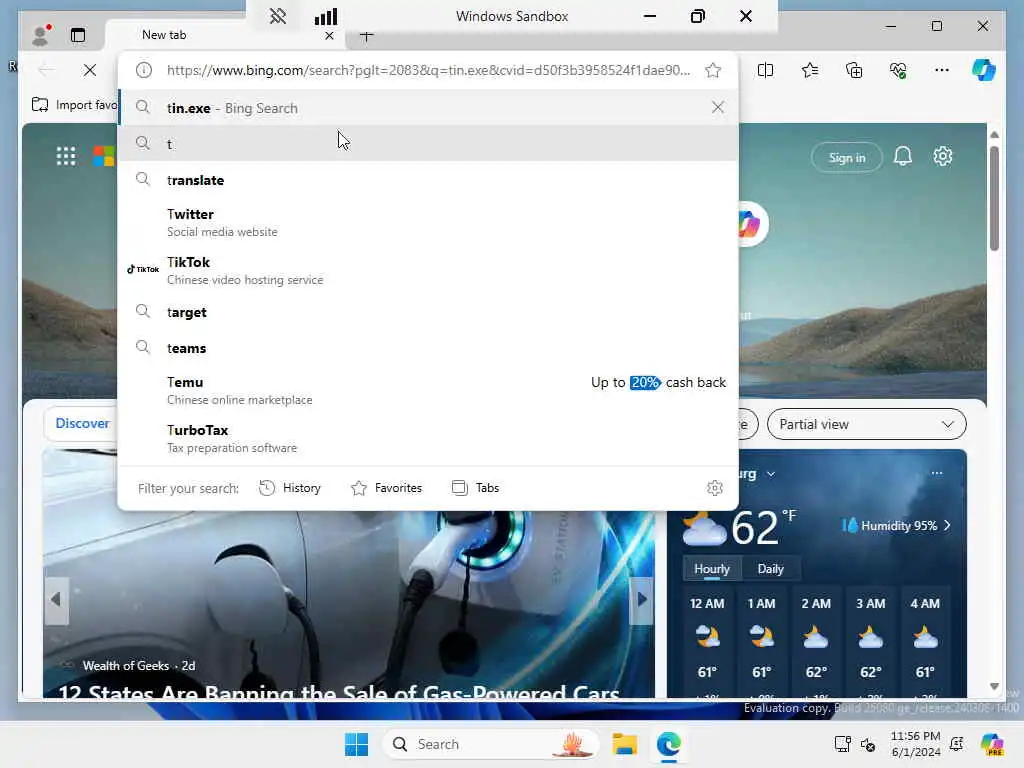Switch weather to Hourly tab

pyautogui.click(x=712, y=569)
